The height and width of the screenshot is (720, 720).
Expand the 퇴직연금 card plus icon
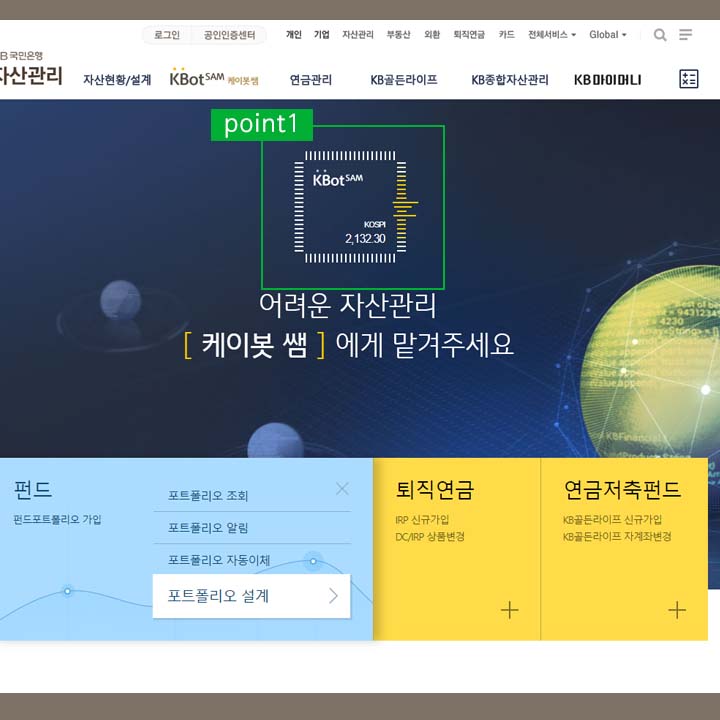(x=509, y=610)
